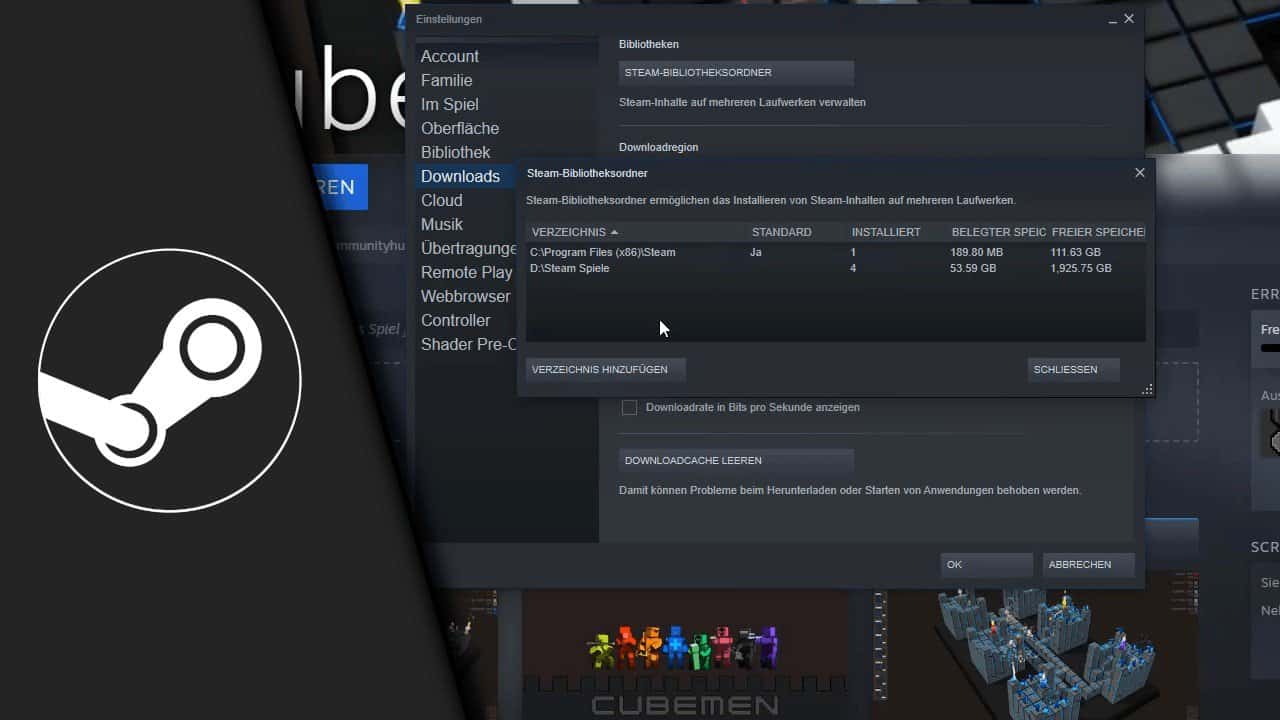Click installed count for C:\Program Files (x86)\Steam
This screenshot has width=1280, height=720.
[853, 252]
